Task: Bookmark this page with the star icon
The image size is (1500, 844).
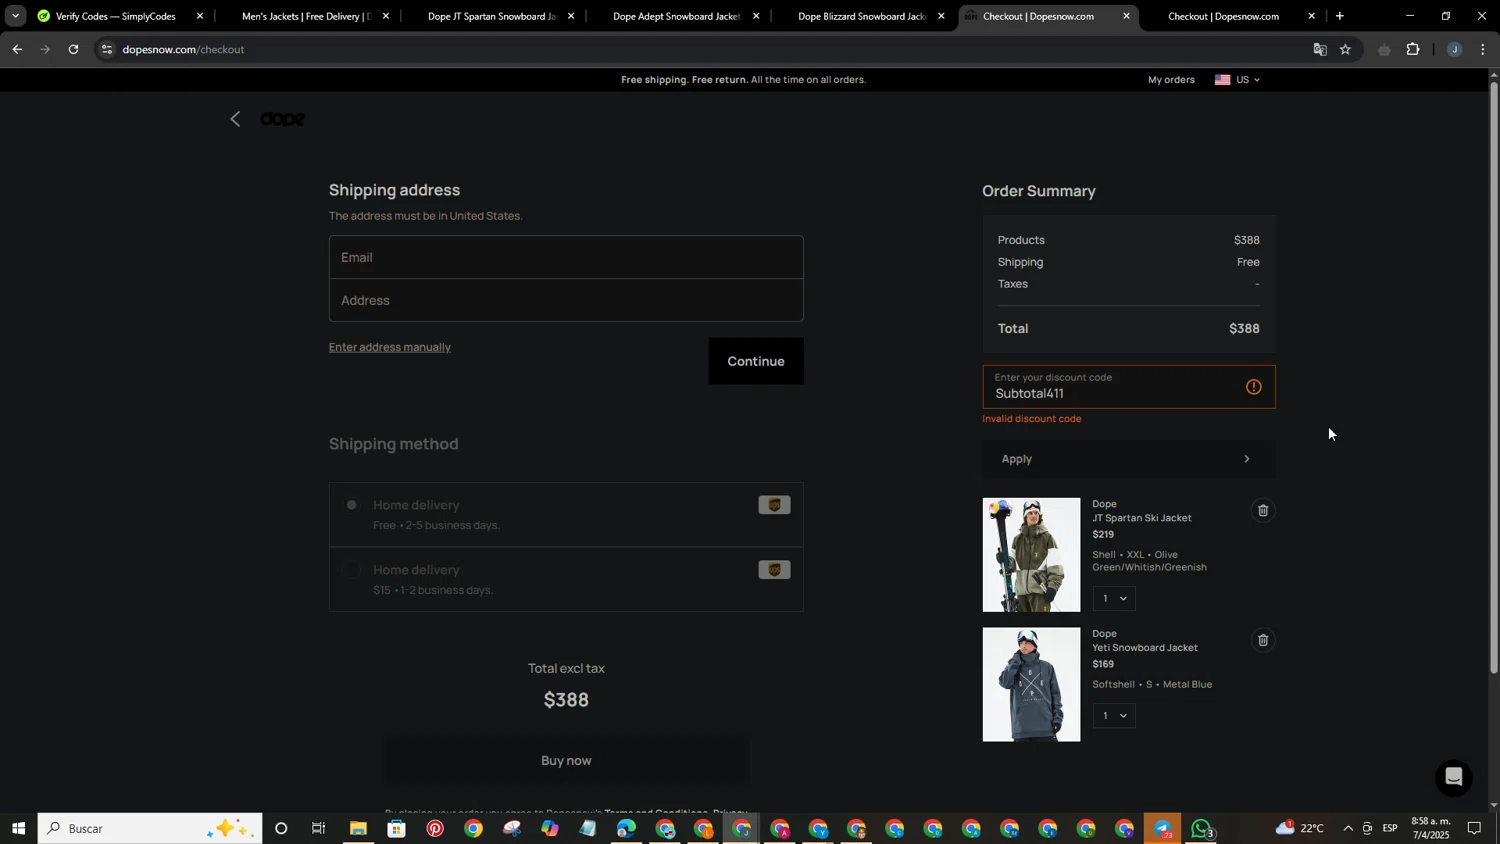Action: tap(1345, 49)
